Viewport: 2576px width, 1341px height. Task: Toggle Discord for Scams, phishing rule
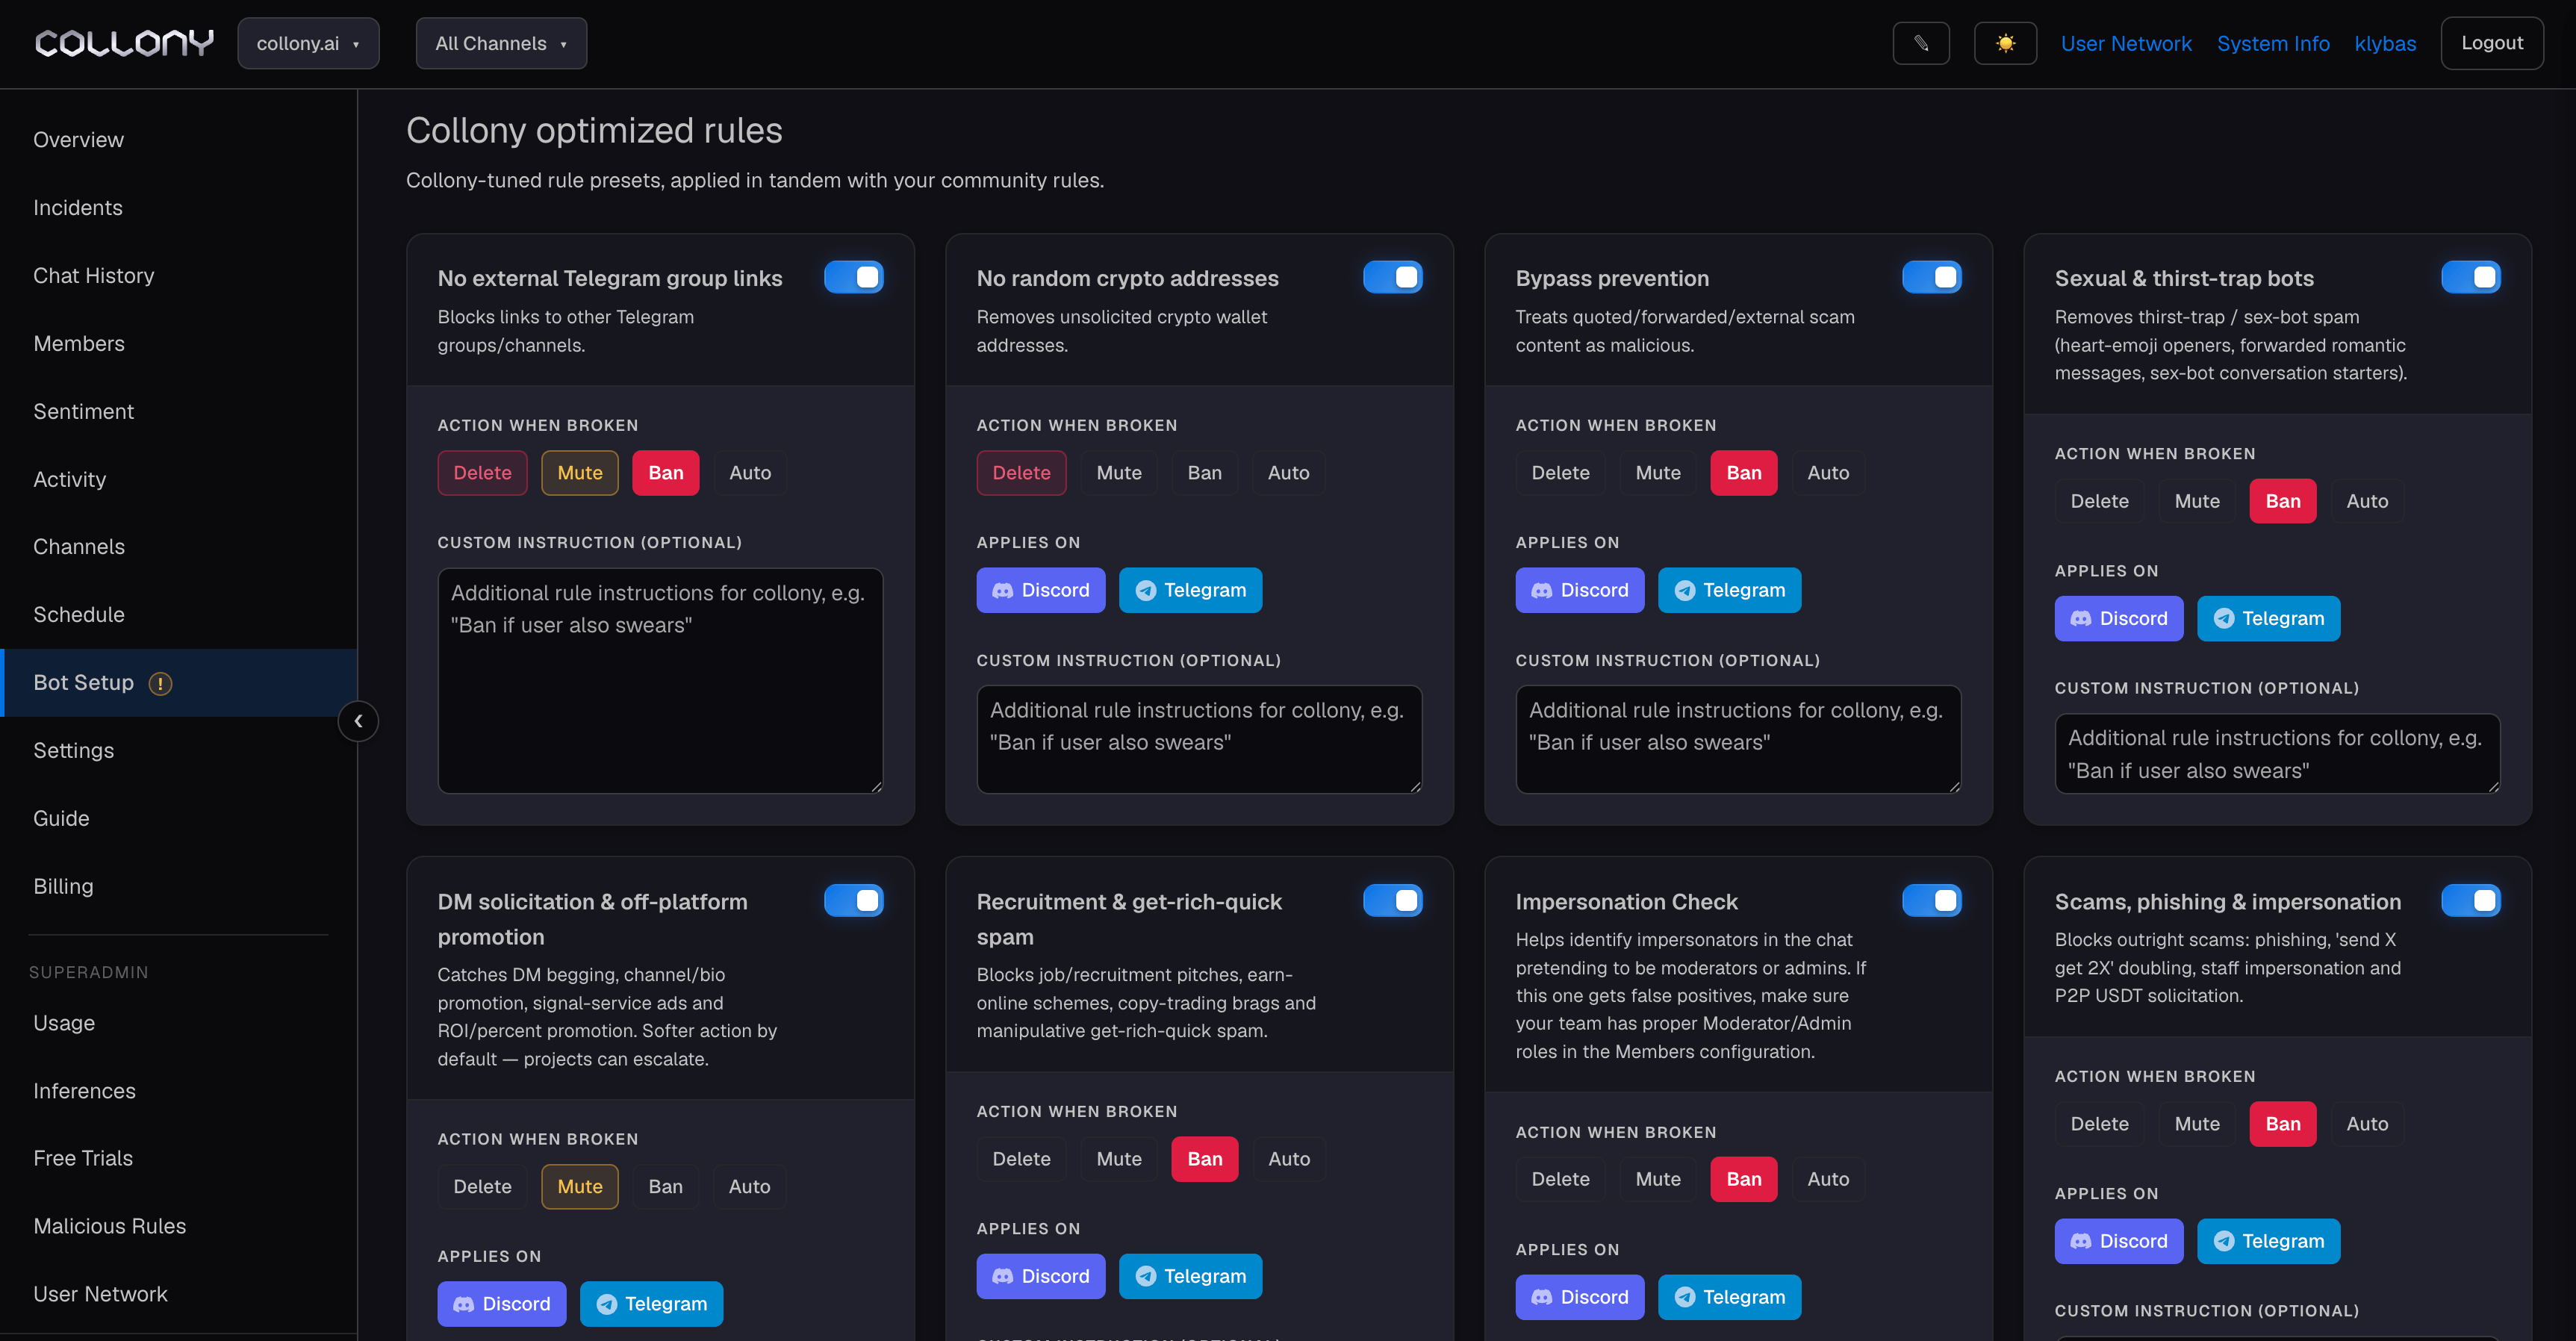2119,1241
